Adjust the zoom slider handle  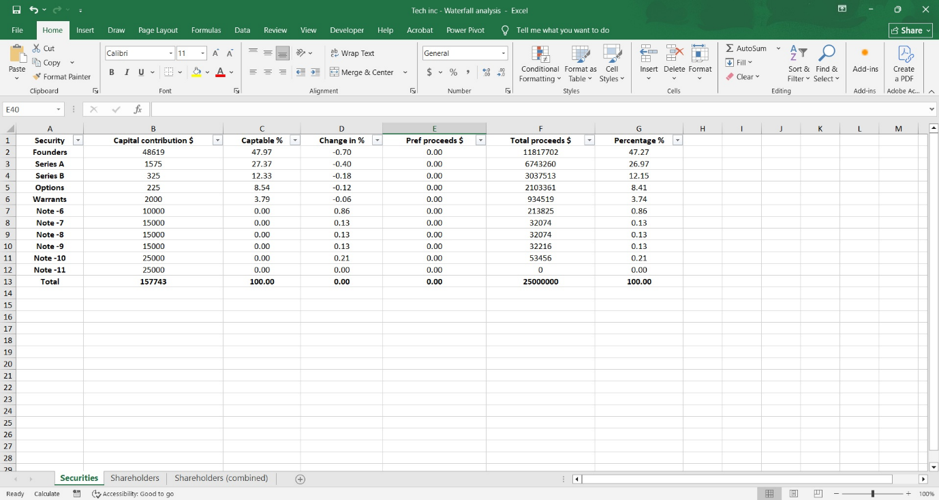[x=873, y=494]
